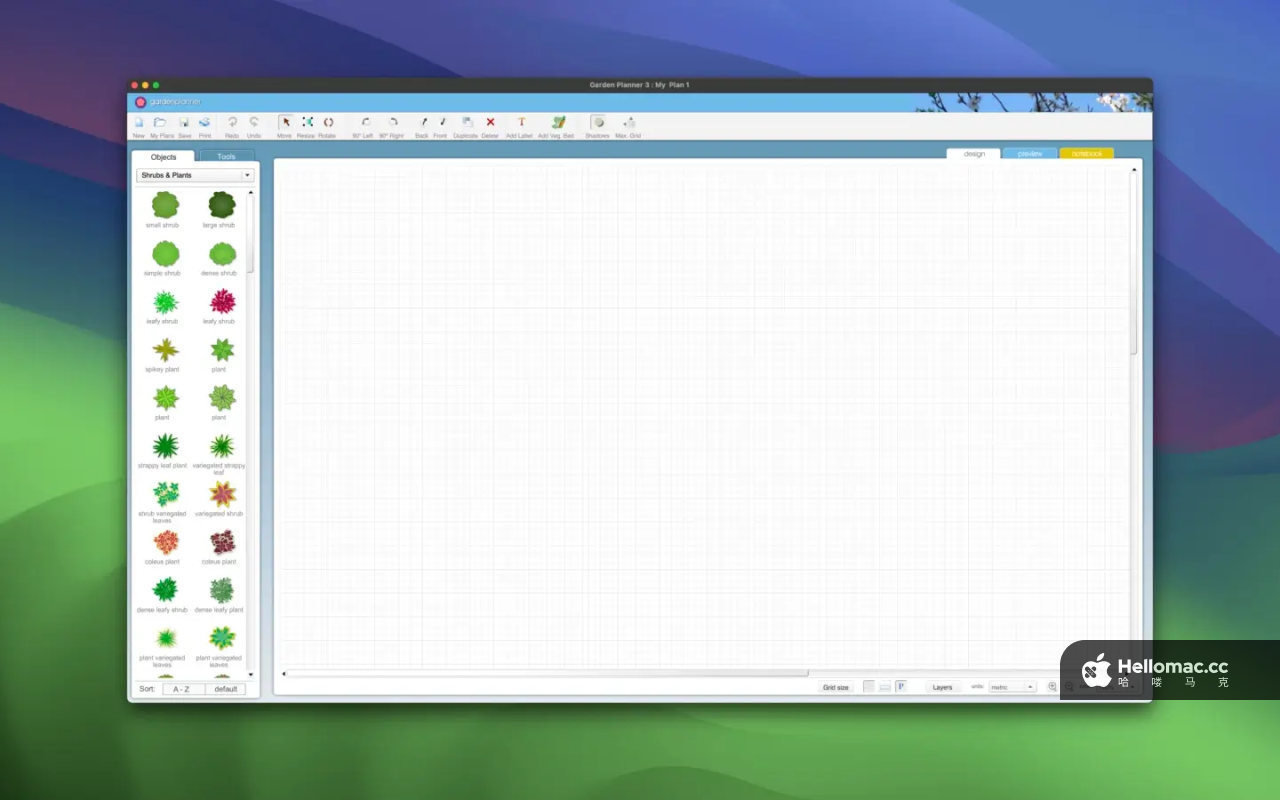Pick the simple shrub object
This screenshot has width=1280, height=800.
tap(164, 254)
